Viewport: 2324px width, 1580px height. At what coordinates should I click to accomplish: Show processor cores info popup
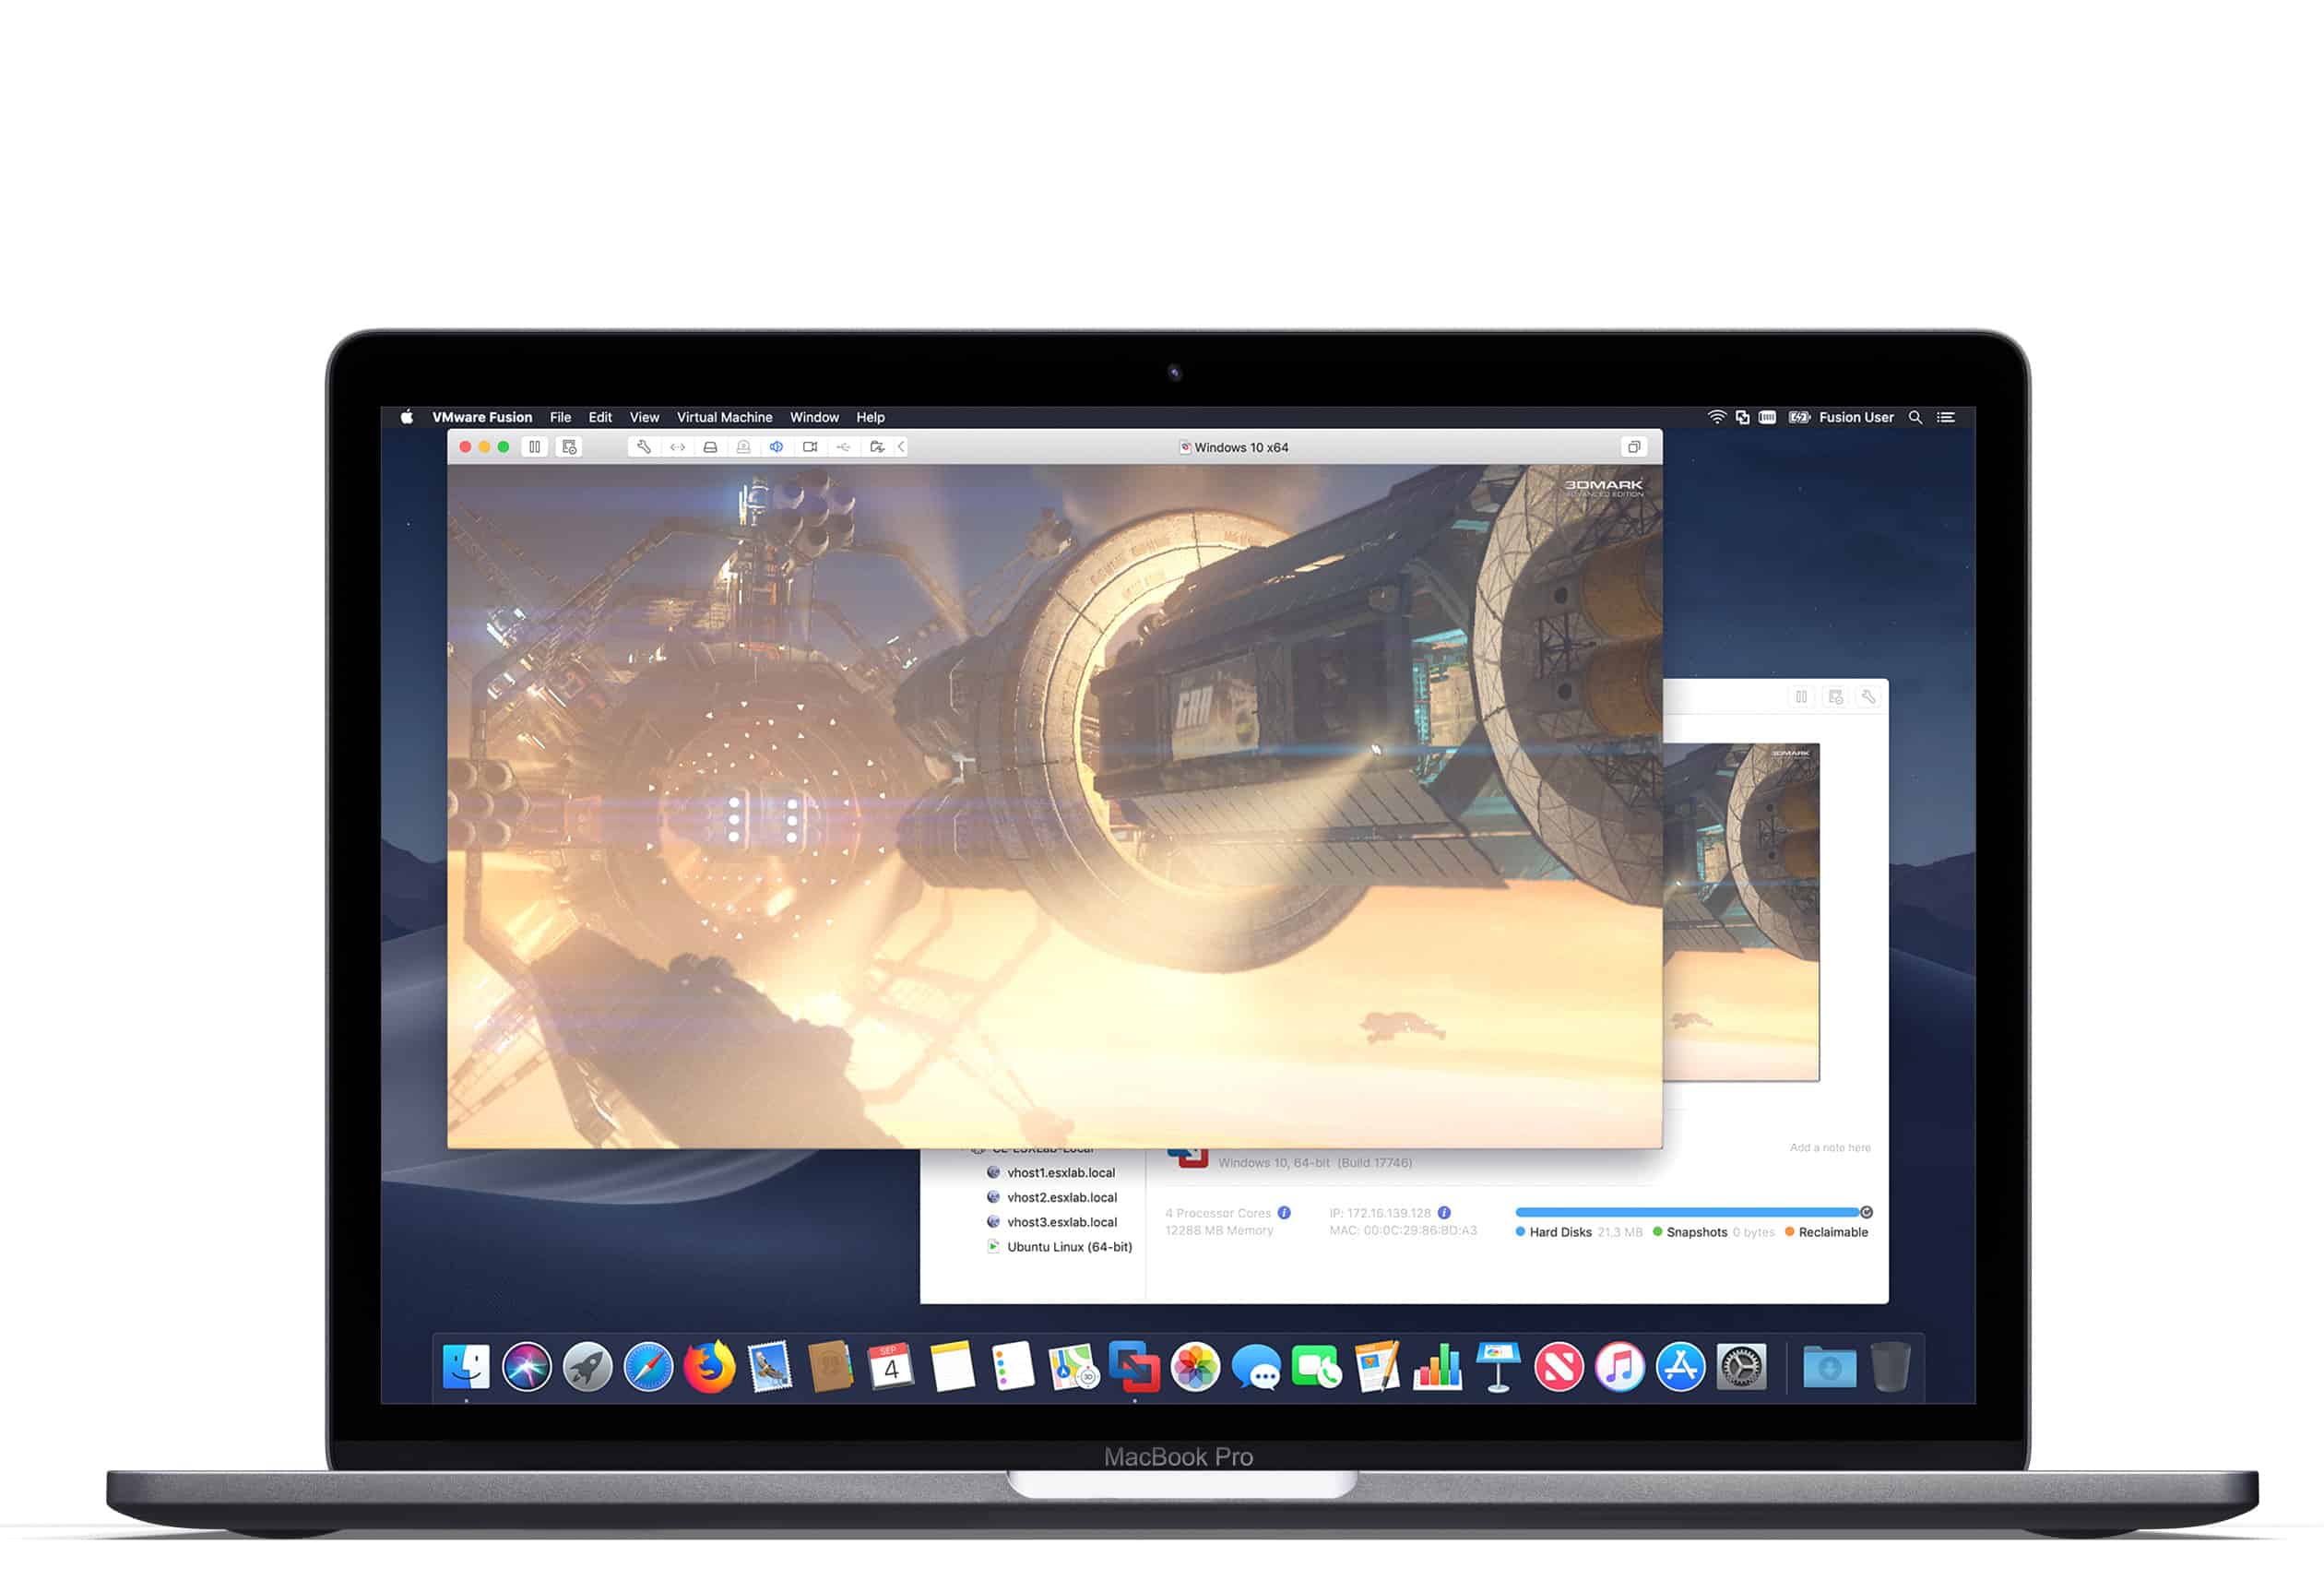click(1284, 1213)
